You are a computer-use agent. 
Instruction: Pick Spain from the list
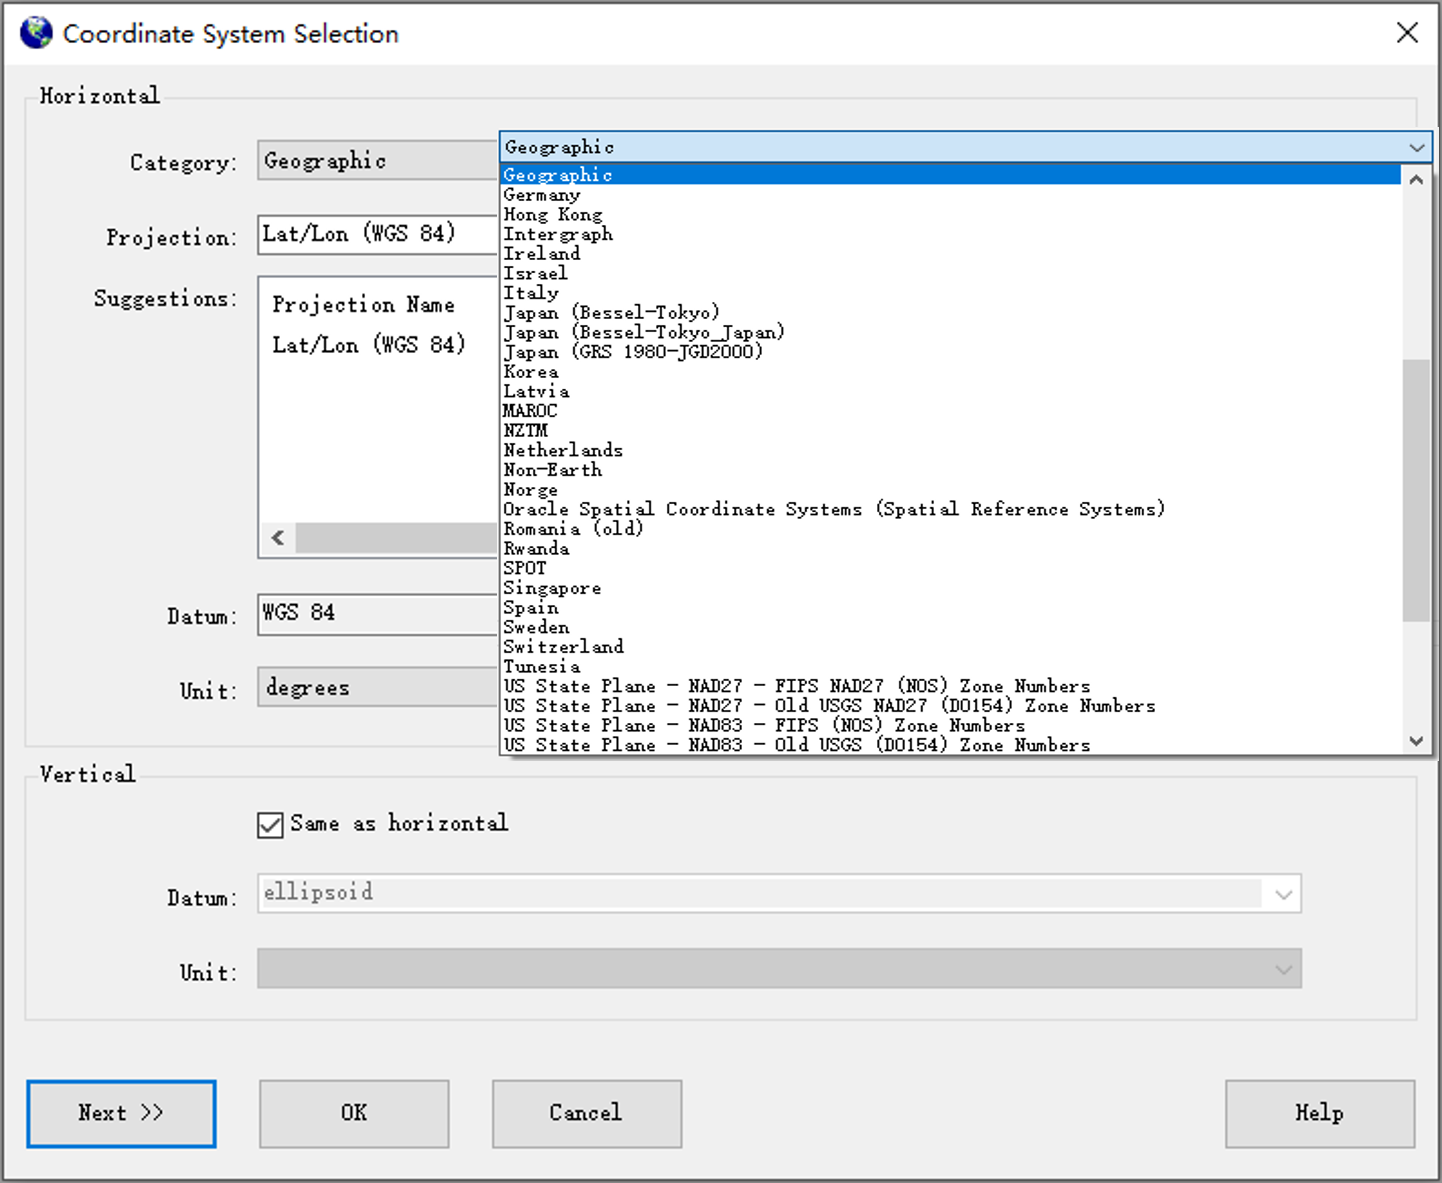coord(950,607)
